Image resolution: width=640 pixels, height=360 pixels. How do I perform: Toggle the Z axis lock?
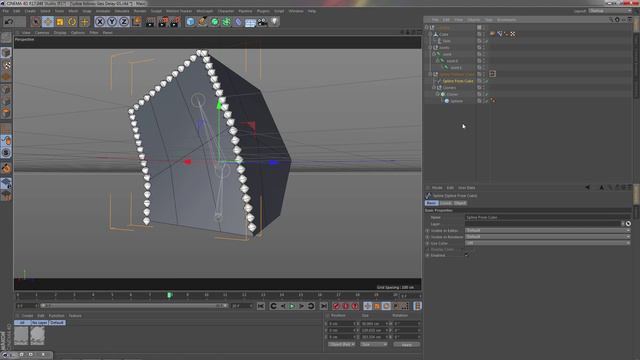pos(124,22)
